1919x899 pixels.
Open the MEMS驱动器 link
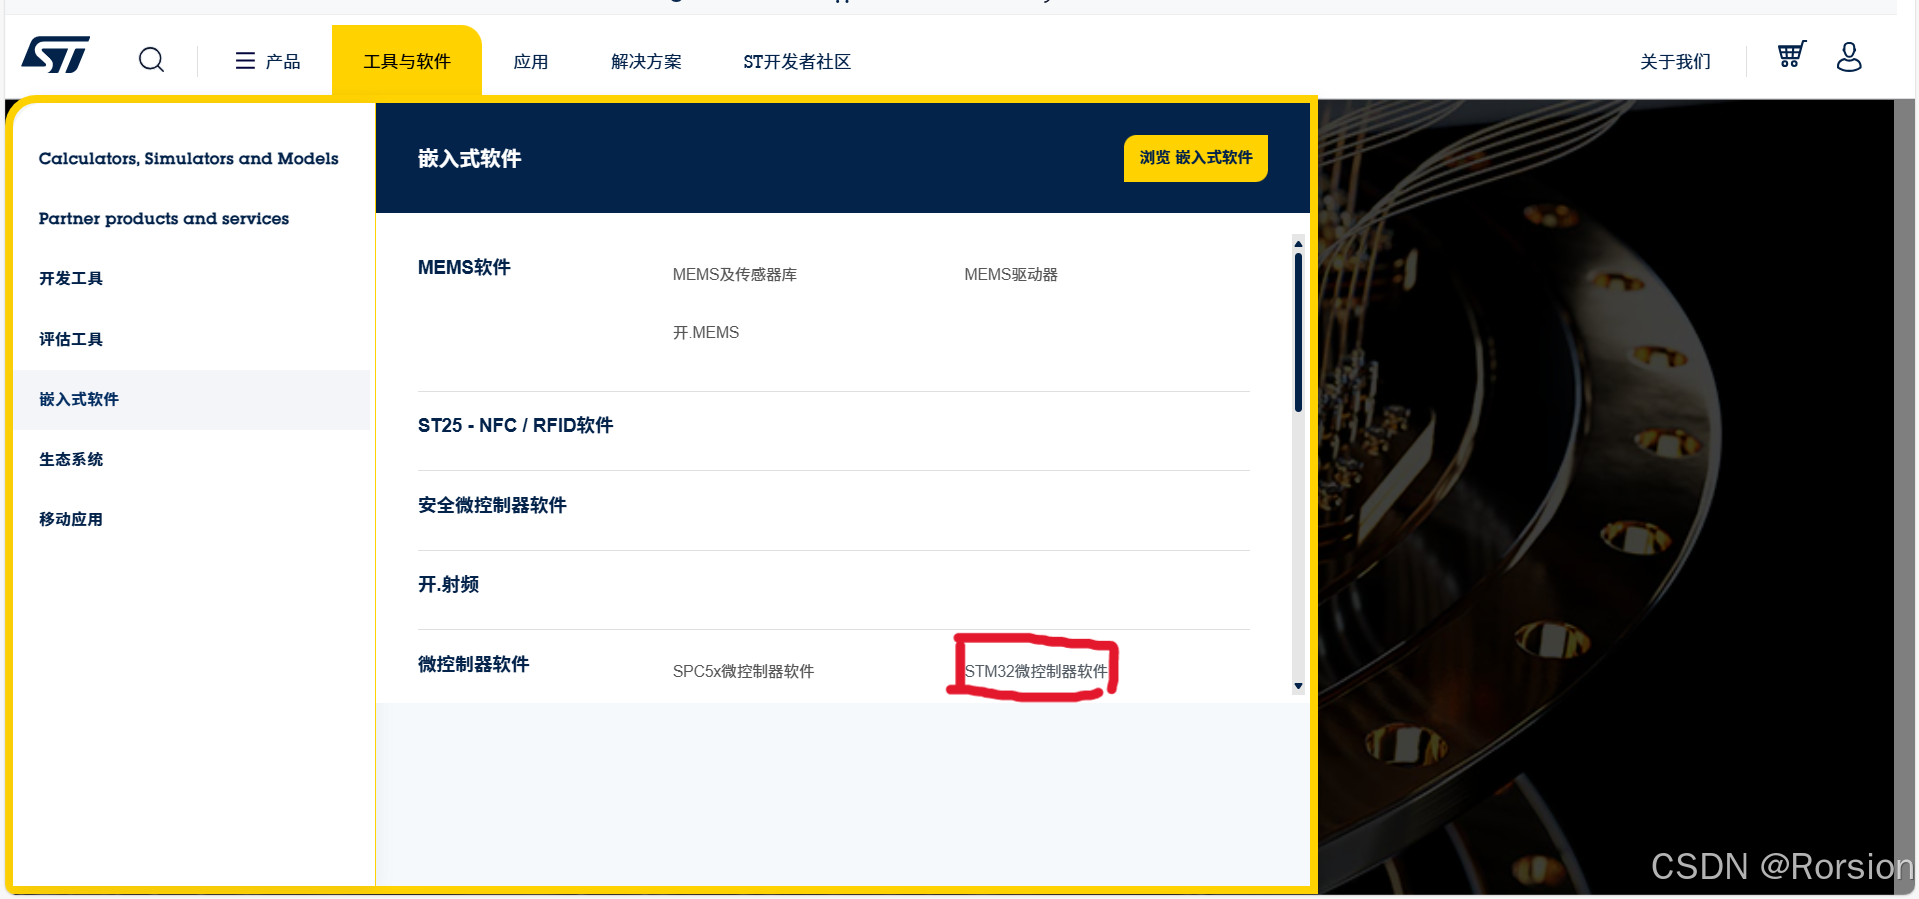[x=1011, y=274]
